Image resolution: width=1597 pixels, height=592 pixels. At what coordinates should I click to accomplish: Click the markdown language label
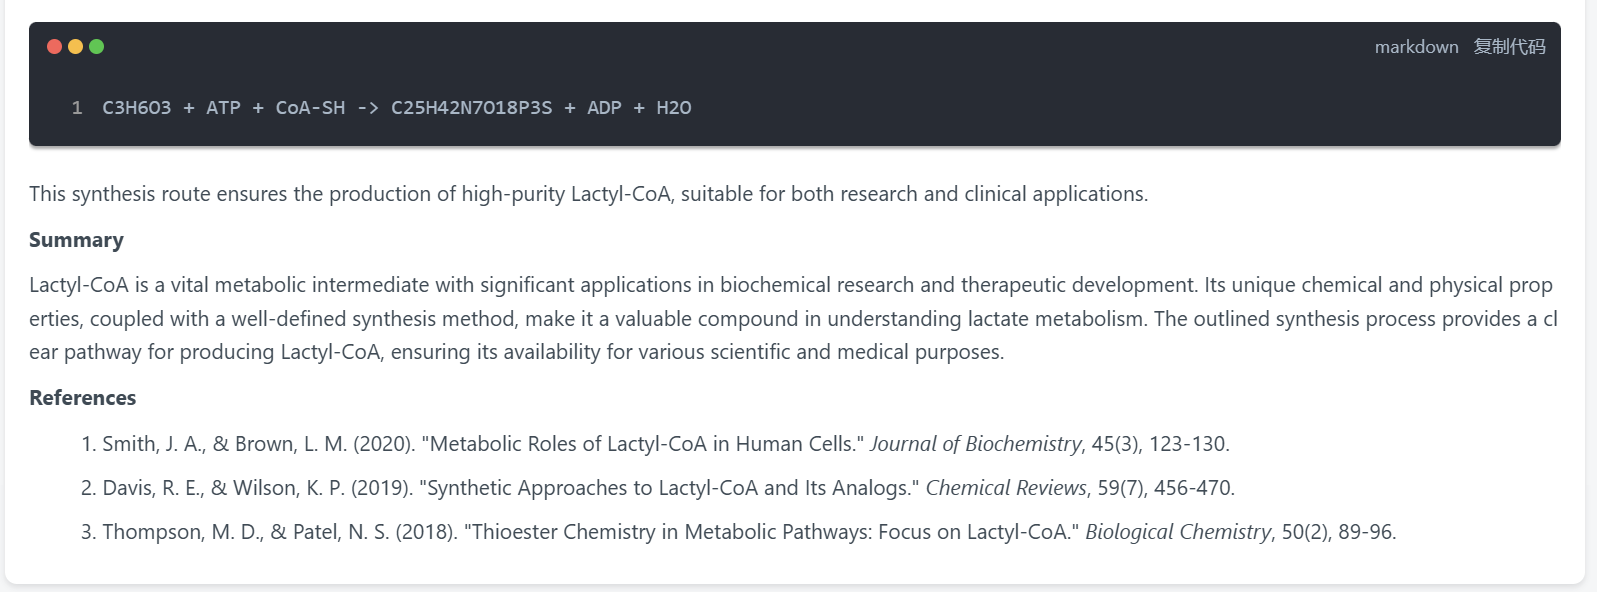coord(1416,47)
